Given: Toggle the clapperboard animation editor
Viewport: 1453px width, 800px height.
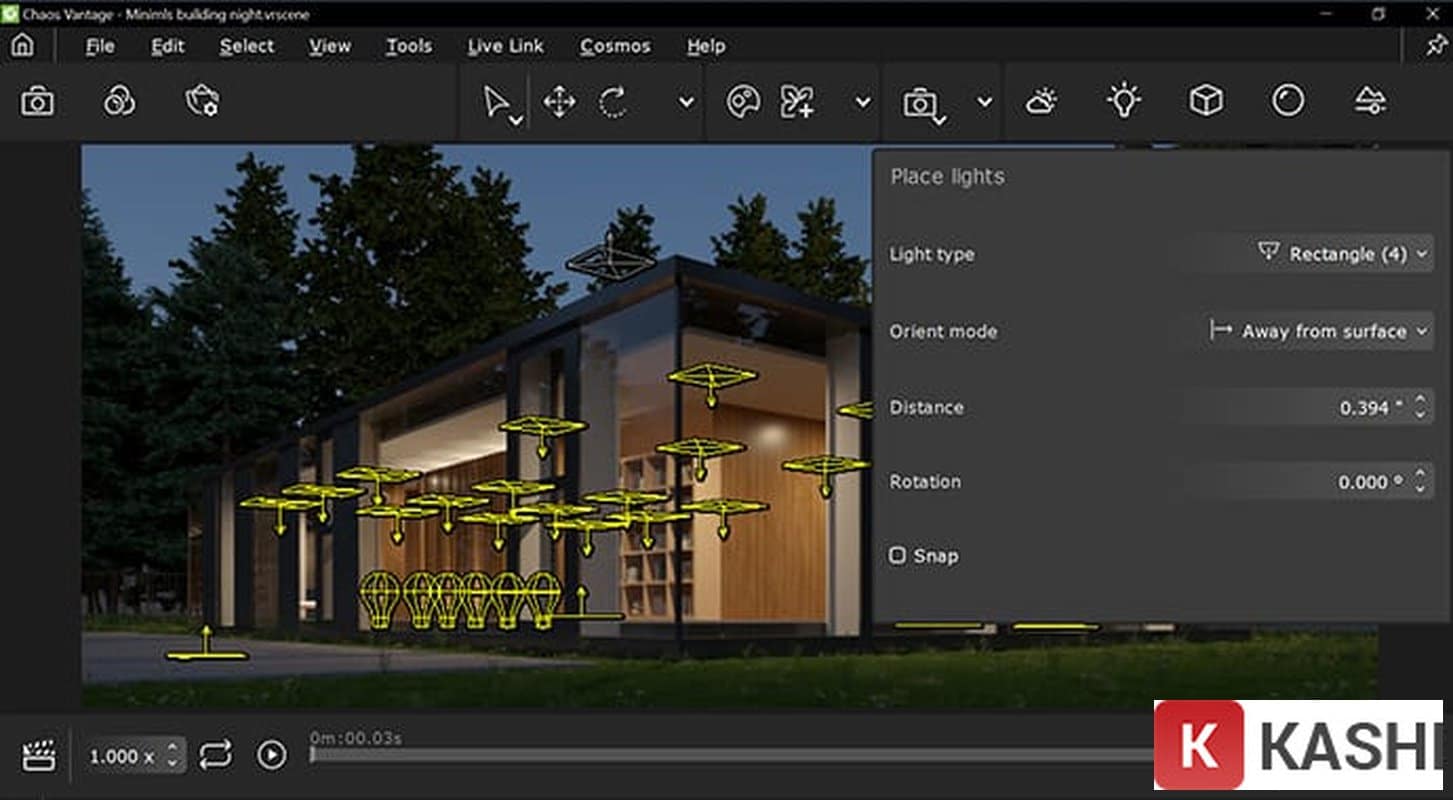Looking at the screenshot, I should click(39, 755).
